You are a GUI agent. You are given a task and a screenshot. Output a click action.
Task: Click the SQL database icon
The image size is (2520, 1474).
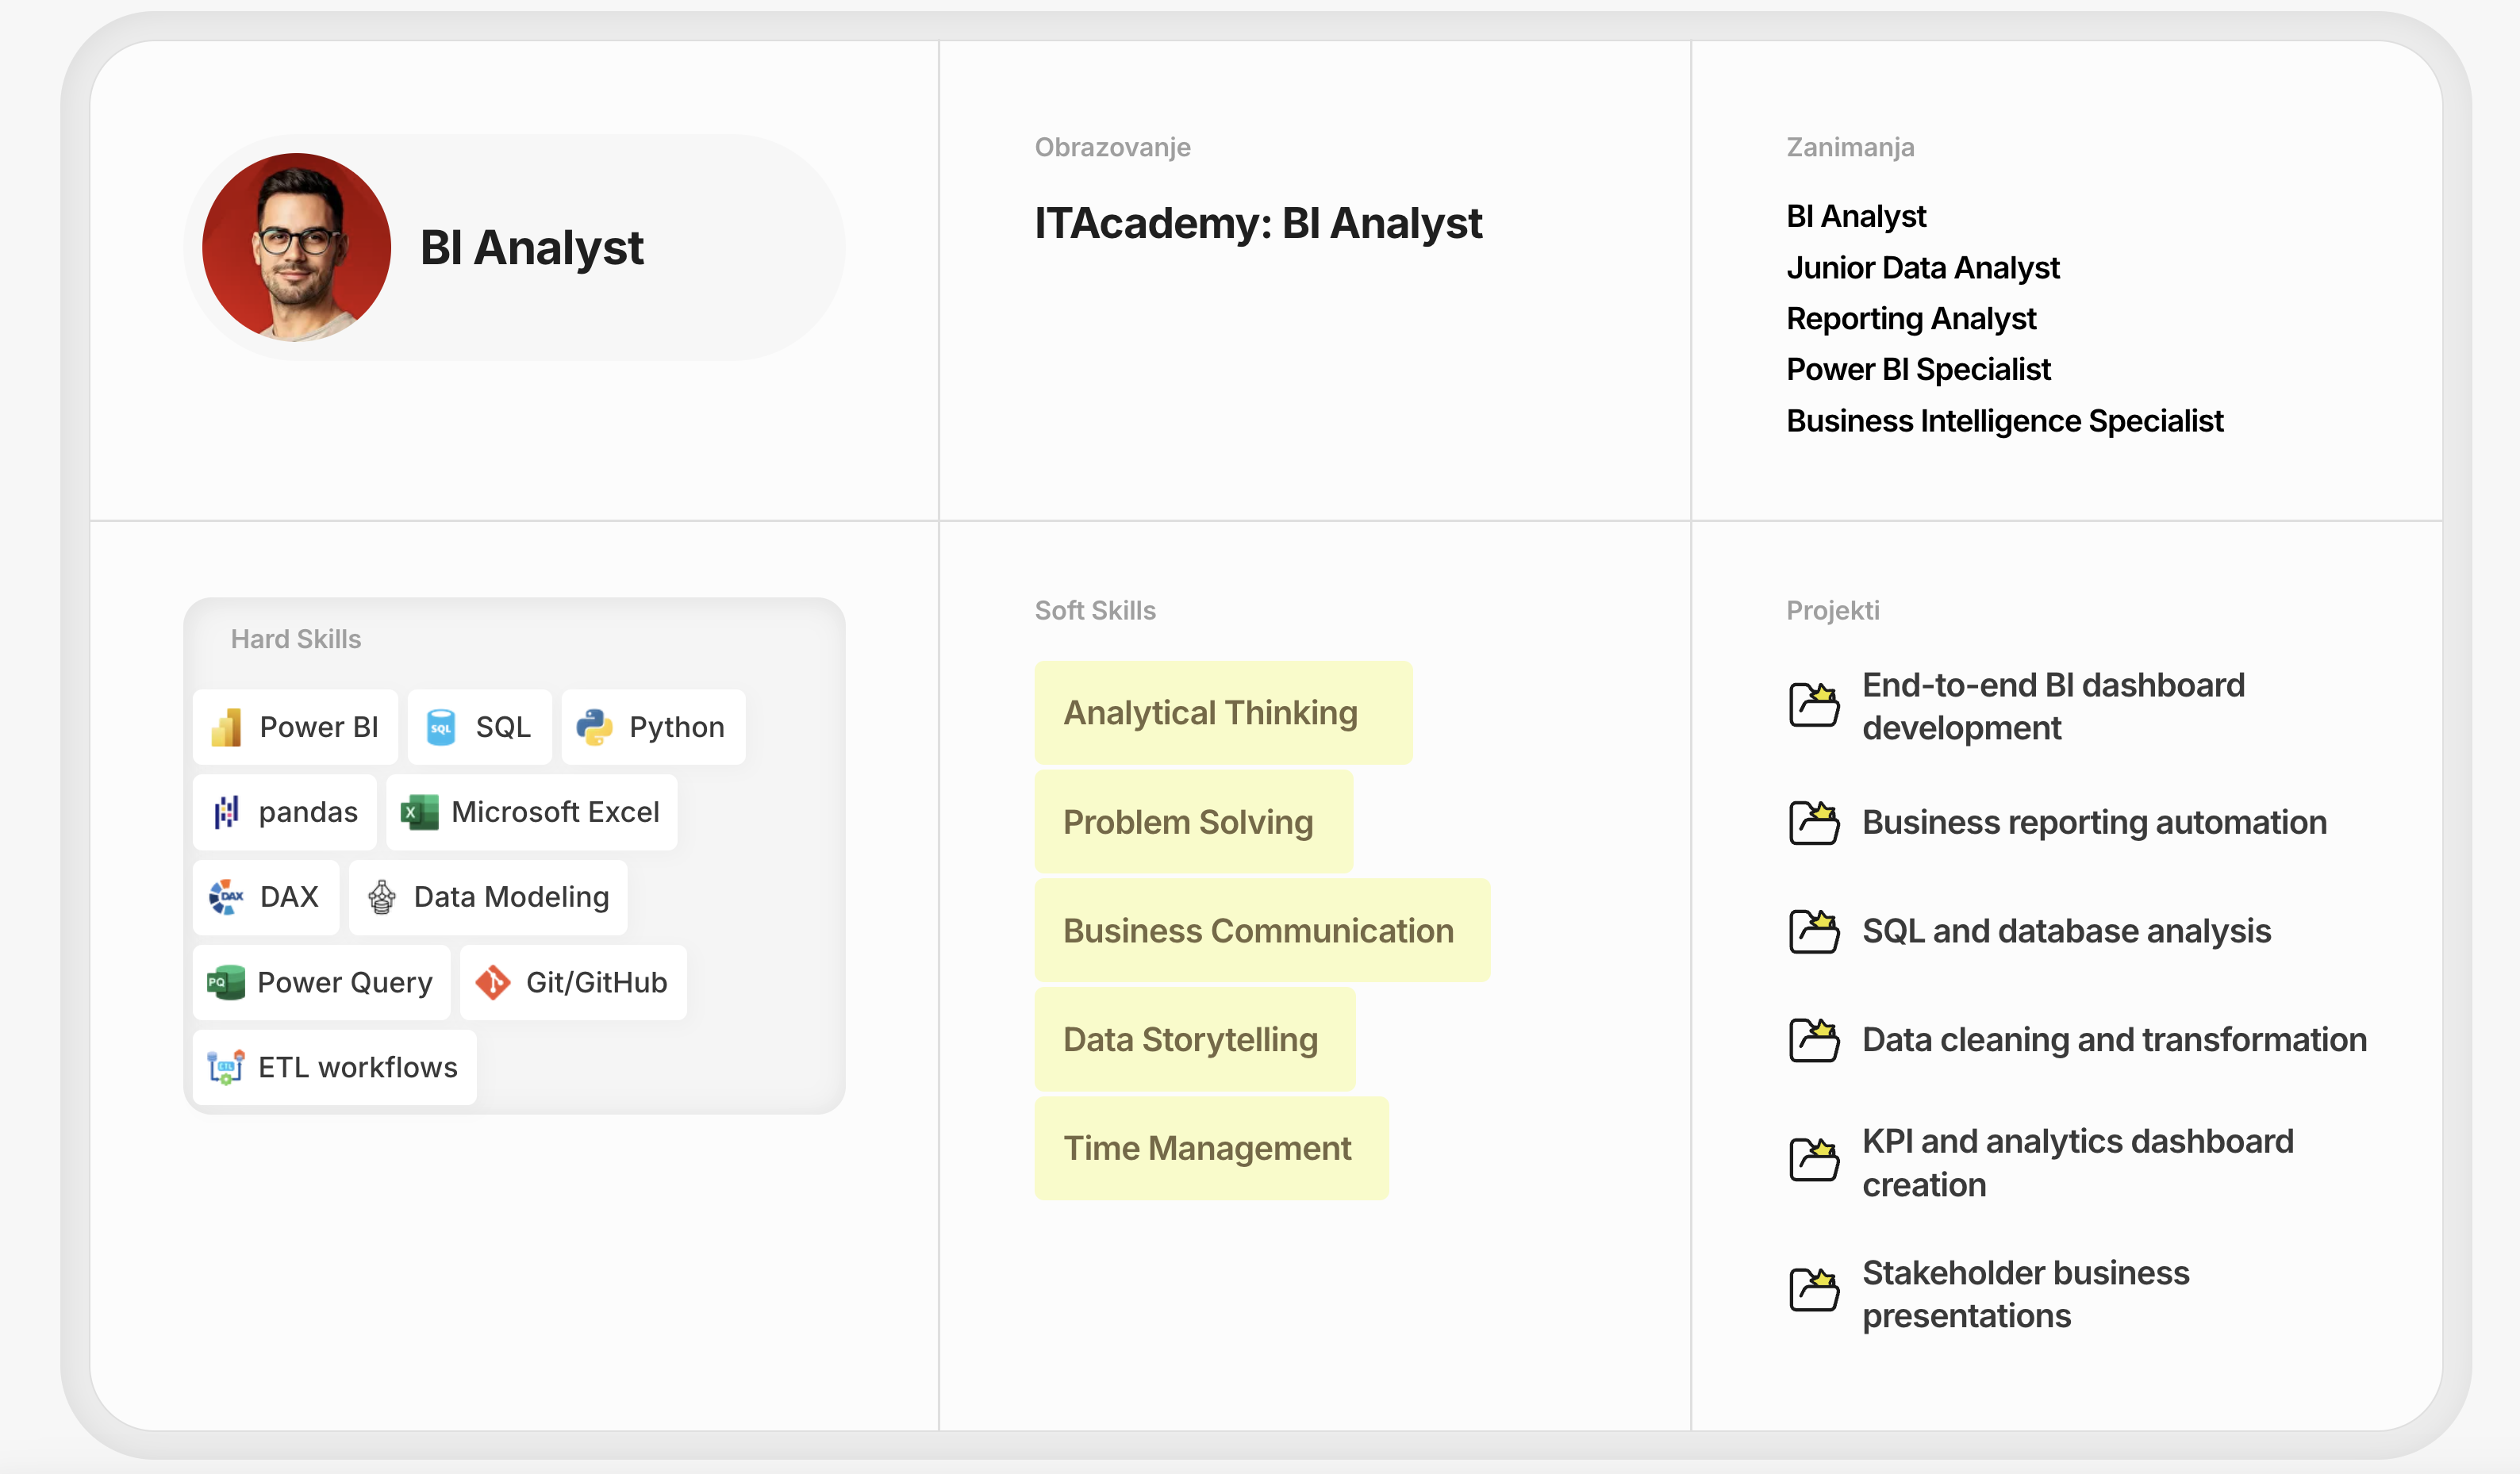click(441, 727)
